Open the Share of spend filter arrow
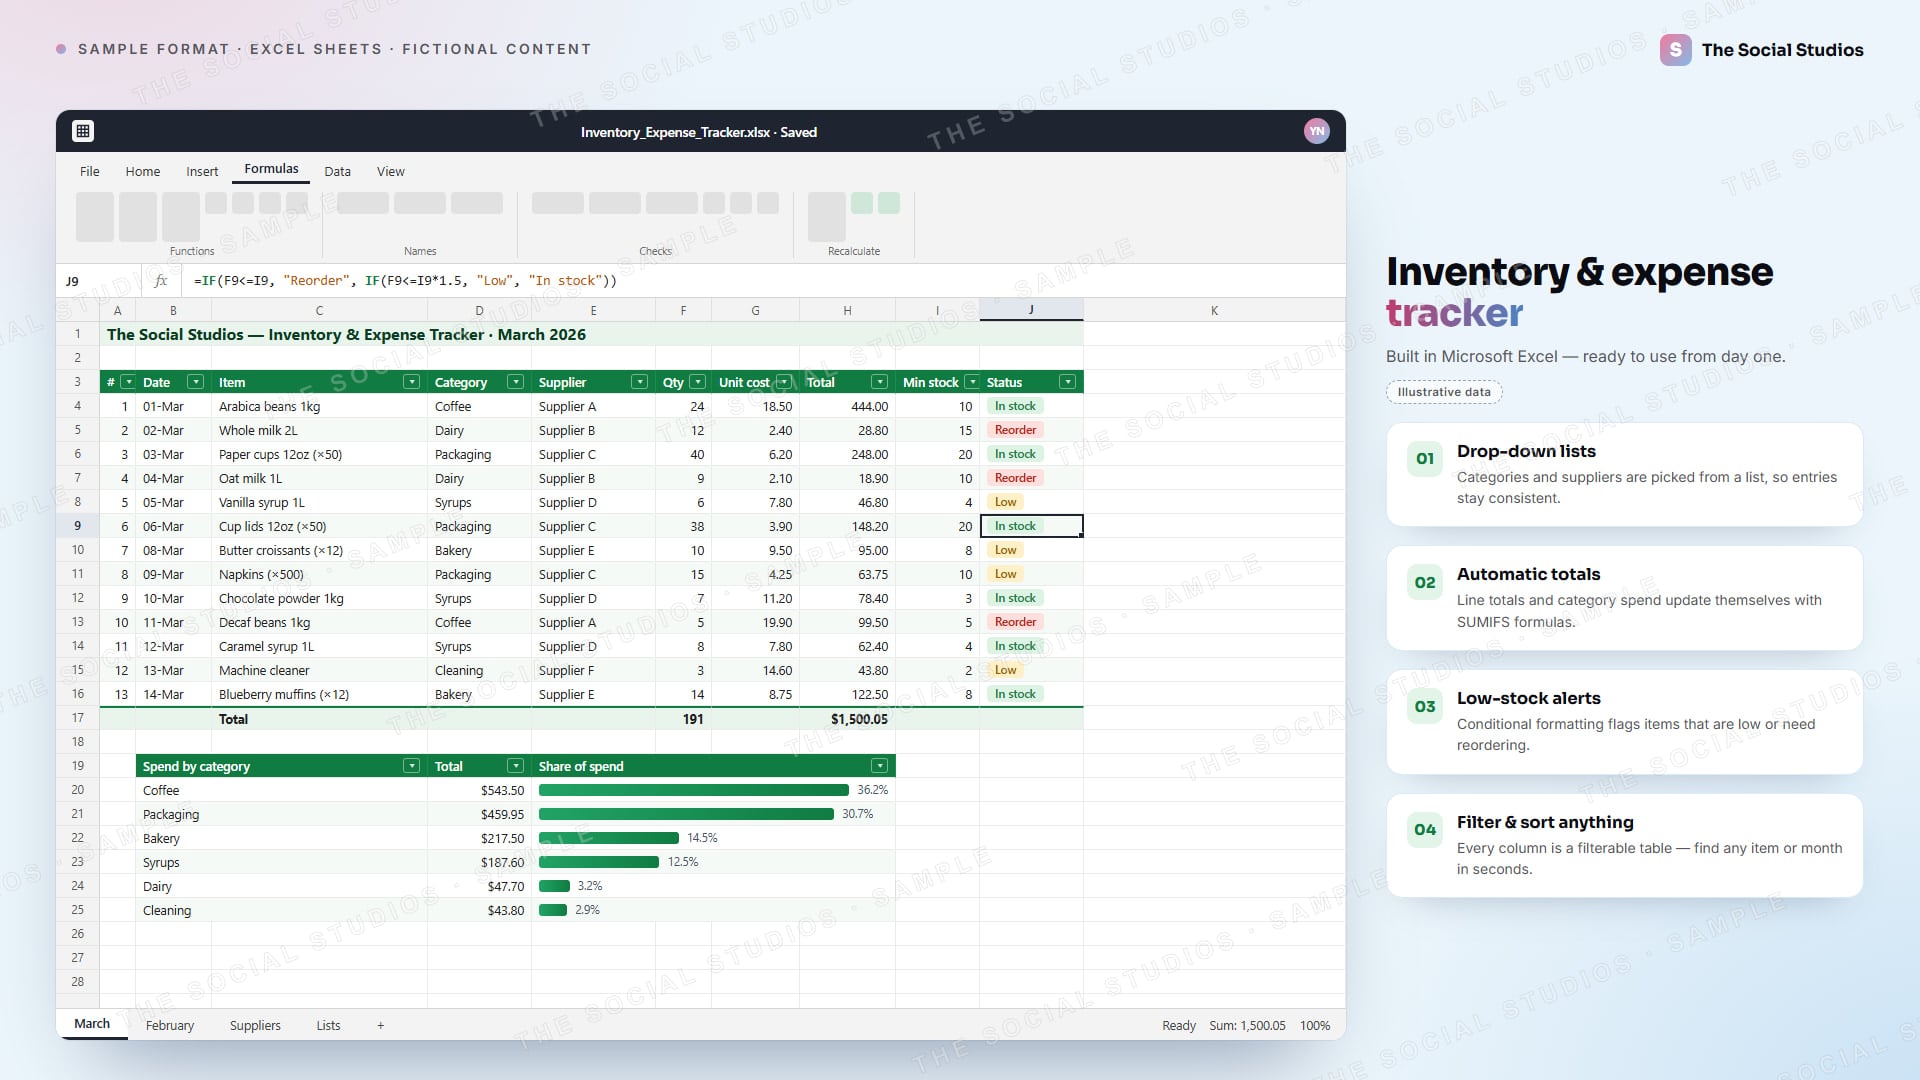 (879, 766)
